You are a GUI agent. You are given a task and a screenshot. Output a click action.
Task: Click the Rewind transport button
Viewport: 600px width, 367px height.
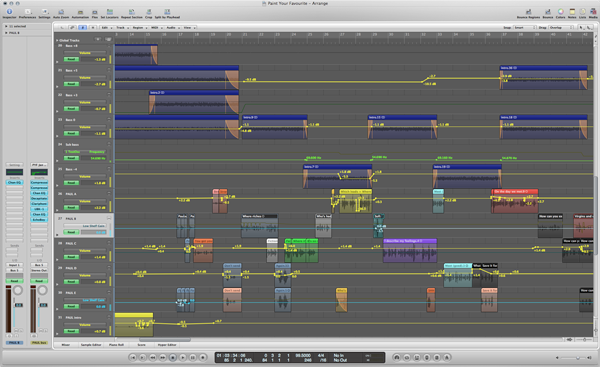pos(153,357)
